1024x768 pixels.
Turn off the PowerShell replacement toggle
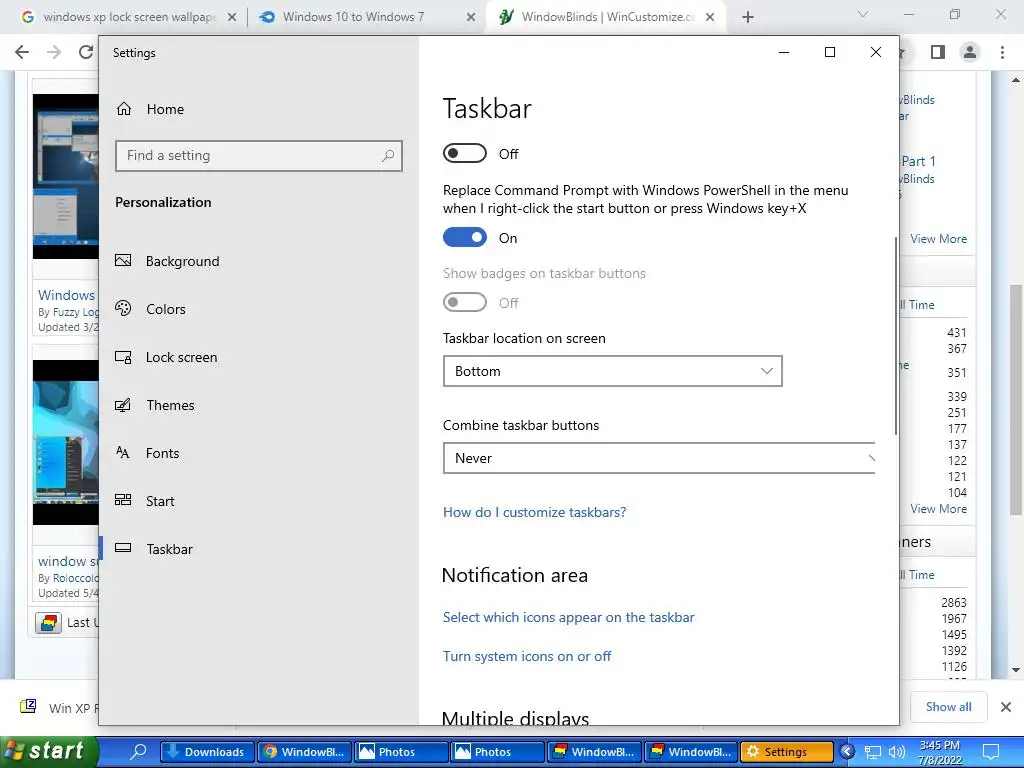(465, 237)
